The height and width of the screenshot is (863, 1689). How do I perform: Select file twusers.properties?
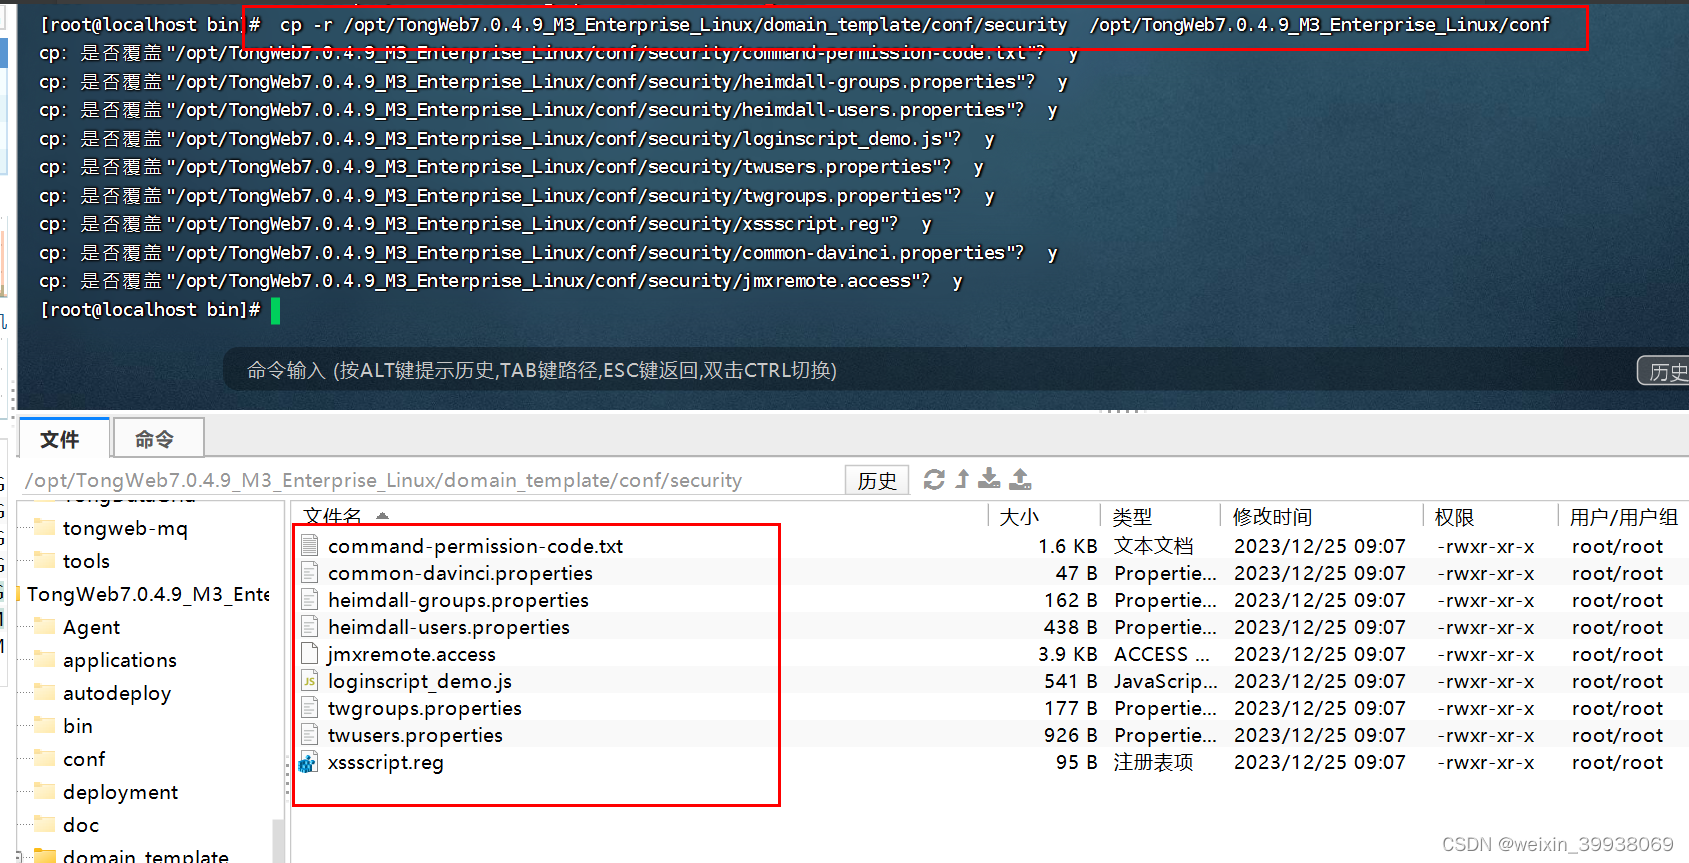tap(415, 735)
